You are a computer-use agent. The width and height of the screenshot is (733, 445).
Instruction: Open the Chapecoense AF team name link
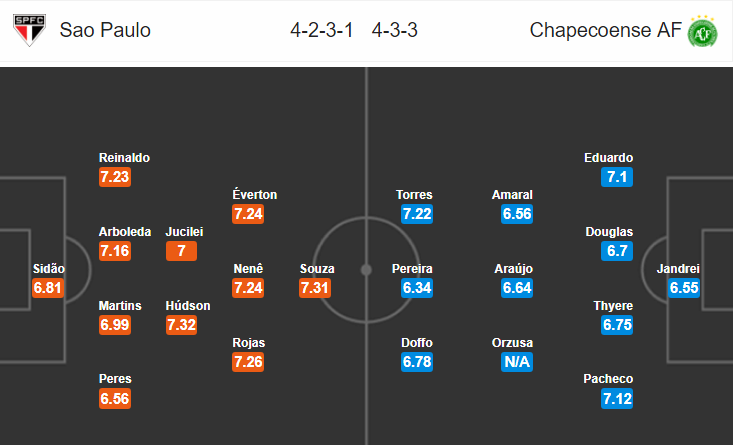606,30
